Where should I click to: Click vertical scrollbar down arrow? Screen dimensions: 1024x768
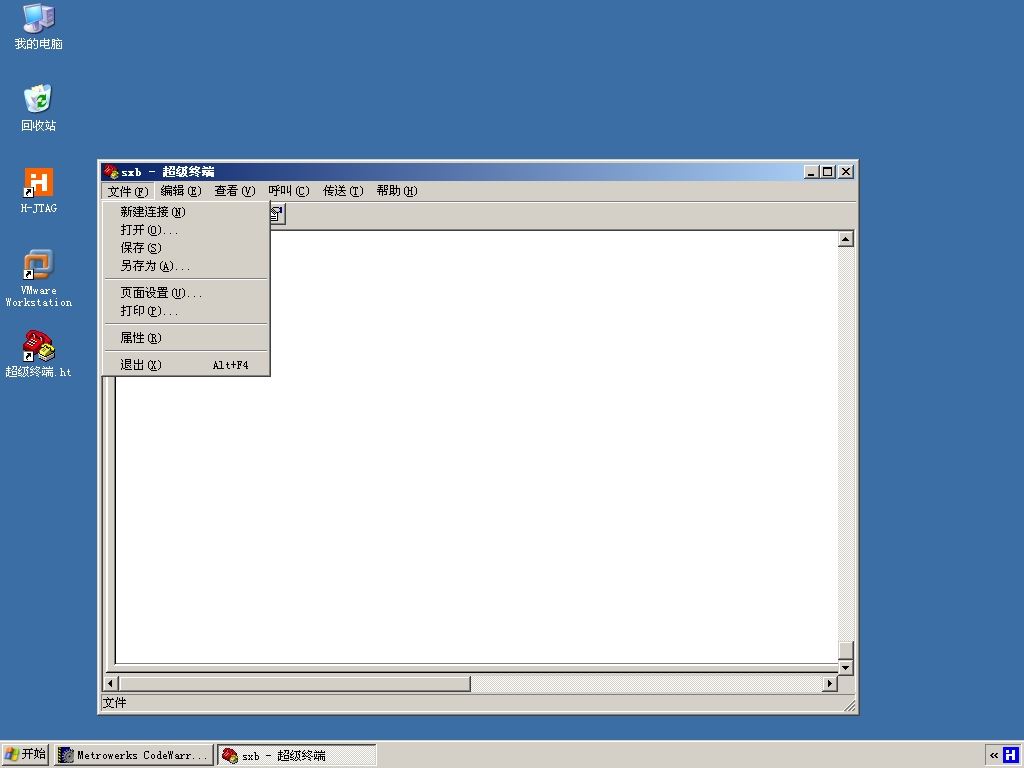point(846,667)
